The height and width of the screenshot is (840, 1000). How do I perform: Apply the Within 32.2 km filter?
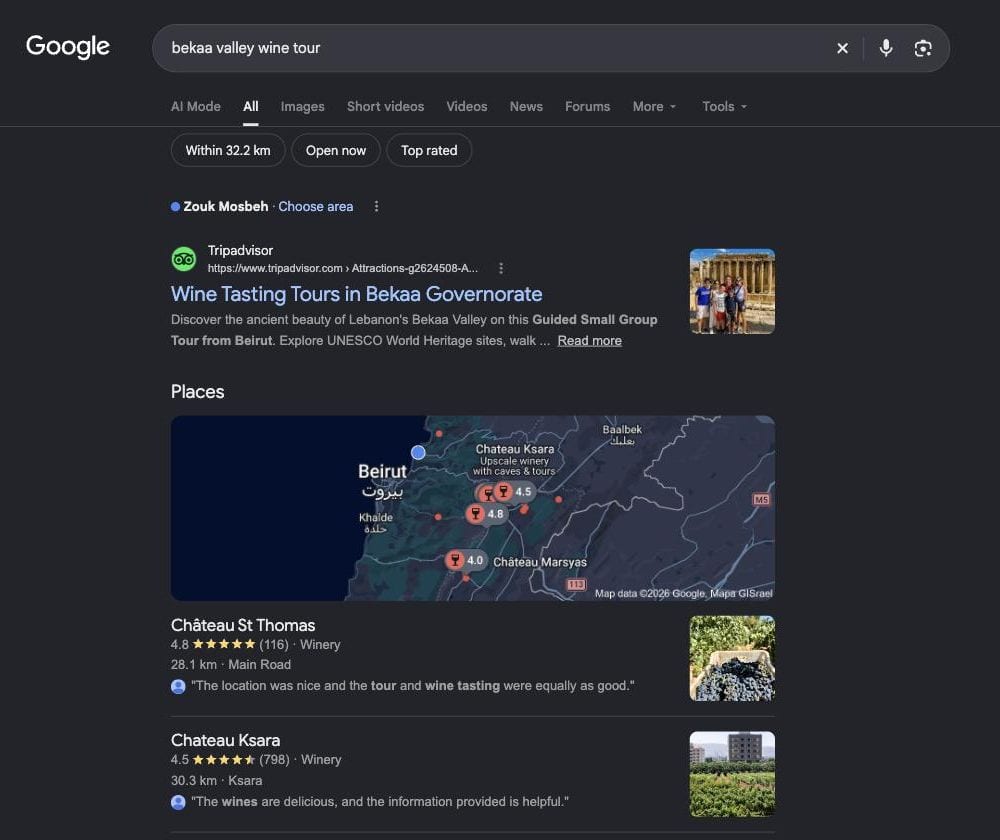pyautogui.click(x=228, y=151)
